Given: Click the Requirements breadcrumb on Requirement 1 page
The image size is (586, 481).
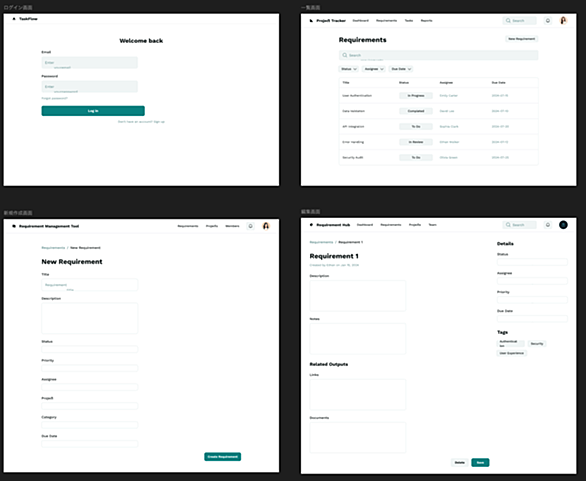Looking at the screenshot, I should click(x=321, y=242).
